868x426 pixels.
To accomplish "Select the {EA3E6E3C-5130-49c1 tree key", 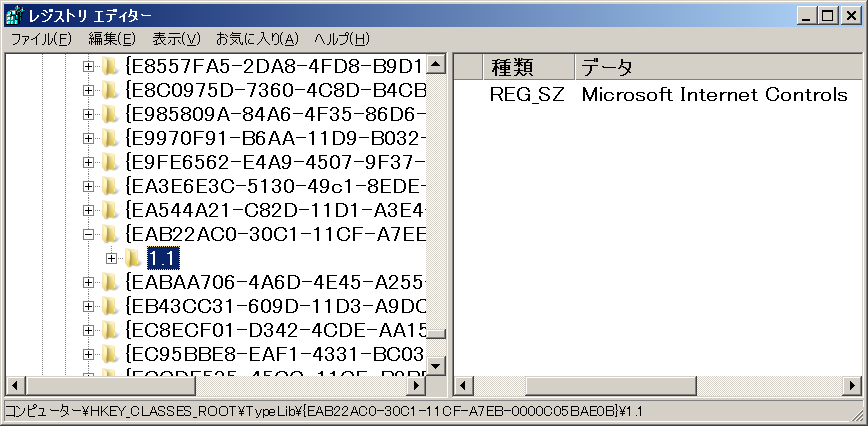I will [x=275, y=186].
